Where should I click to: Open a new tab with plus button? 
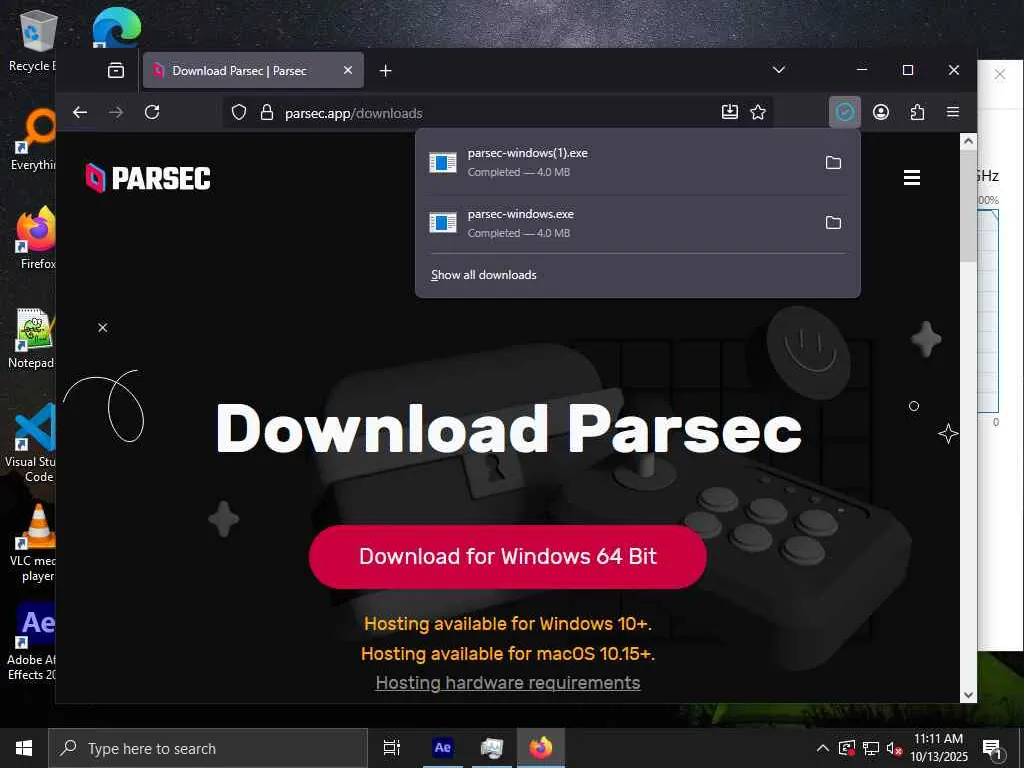click(x=385, y=71)
